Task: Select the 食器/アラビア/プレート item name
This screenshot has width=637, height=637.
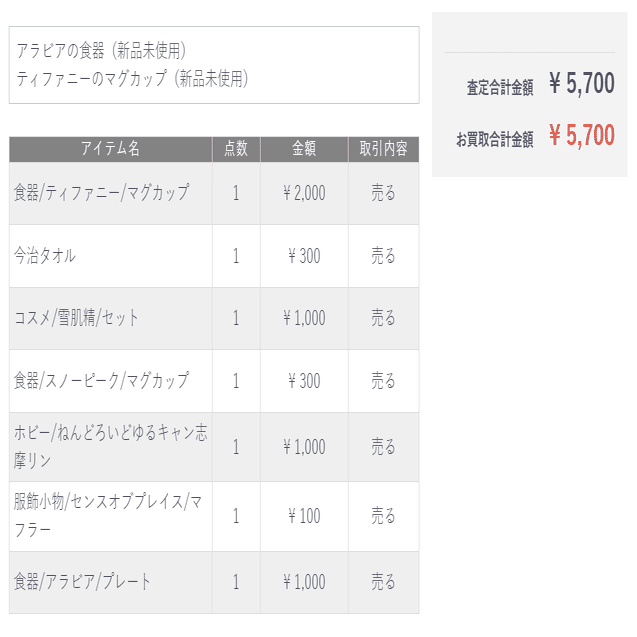Action: tap(82, 582)
